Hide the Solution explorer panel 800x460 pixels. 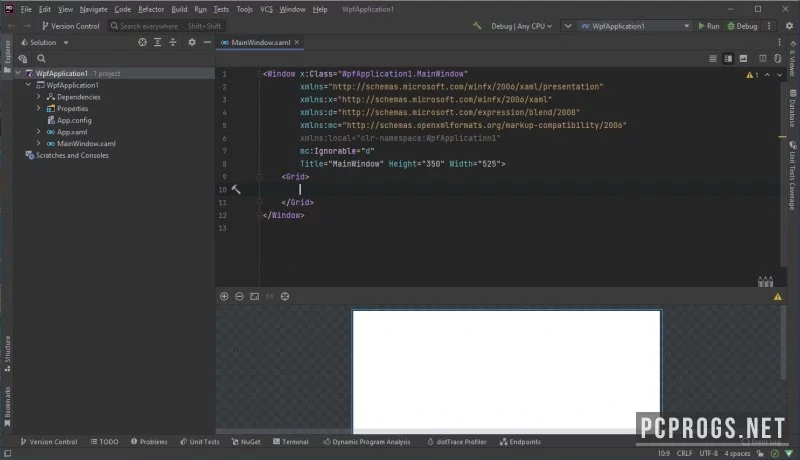point(207,42)
